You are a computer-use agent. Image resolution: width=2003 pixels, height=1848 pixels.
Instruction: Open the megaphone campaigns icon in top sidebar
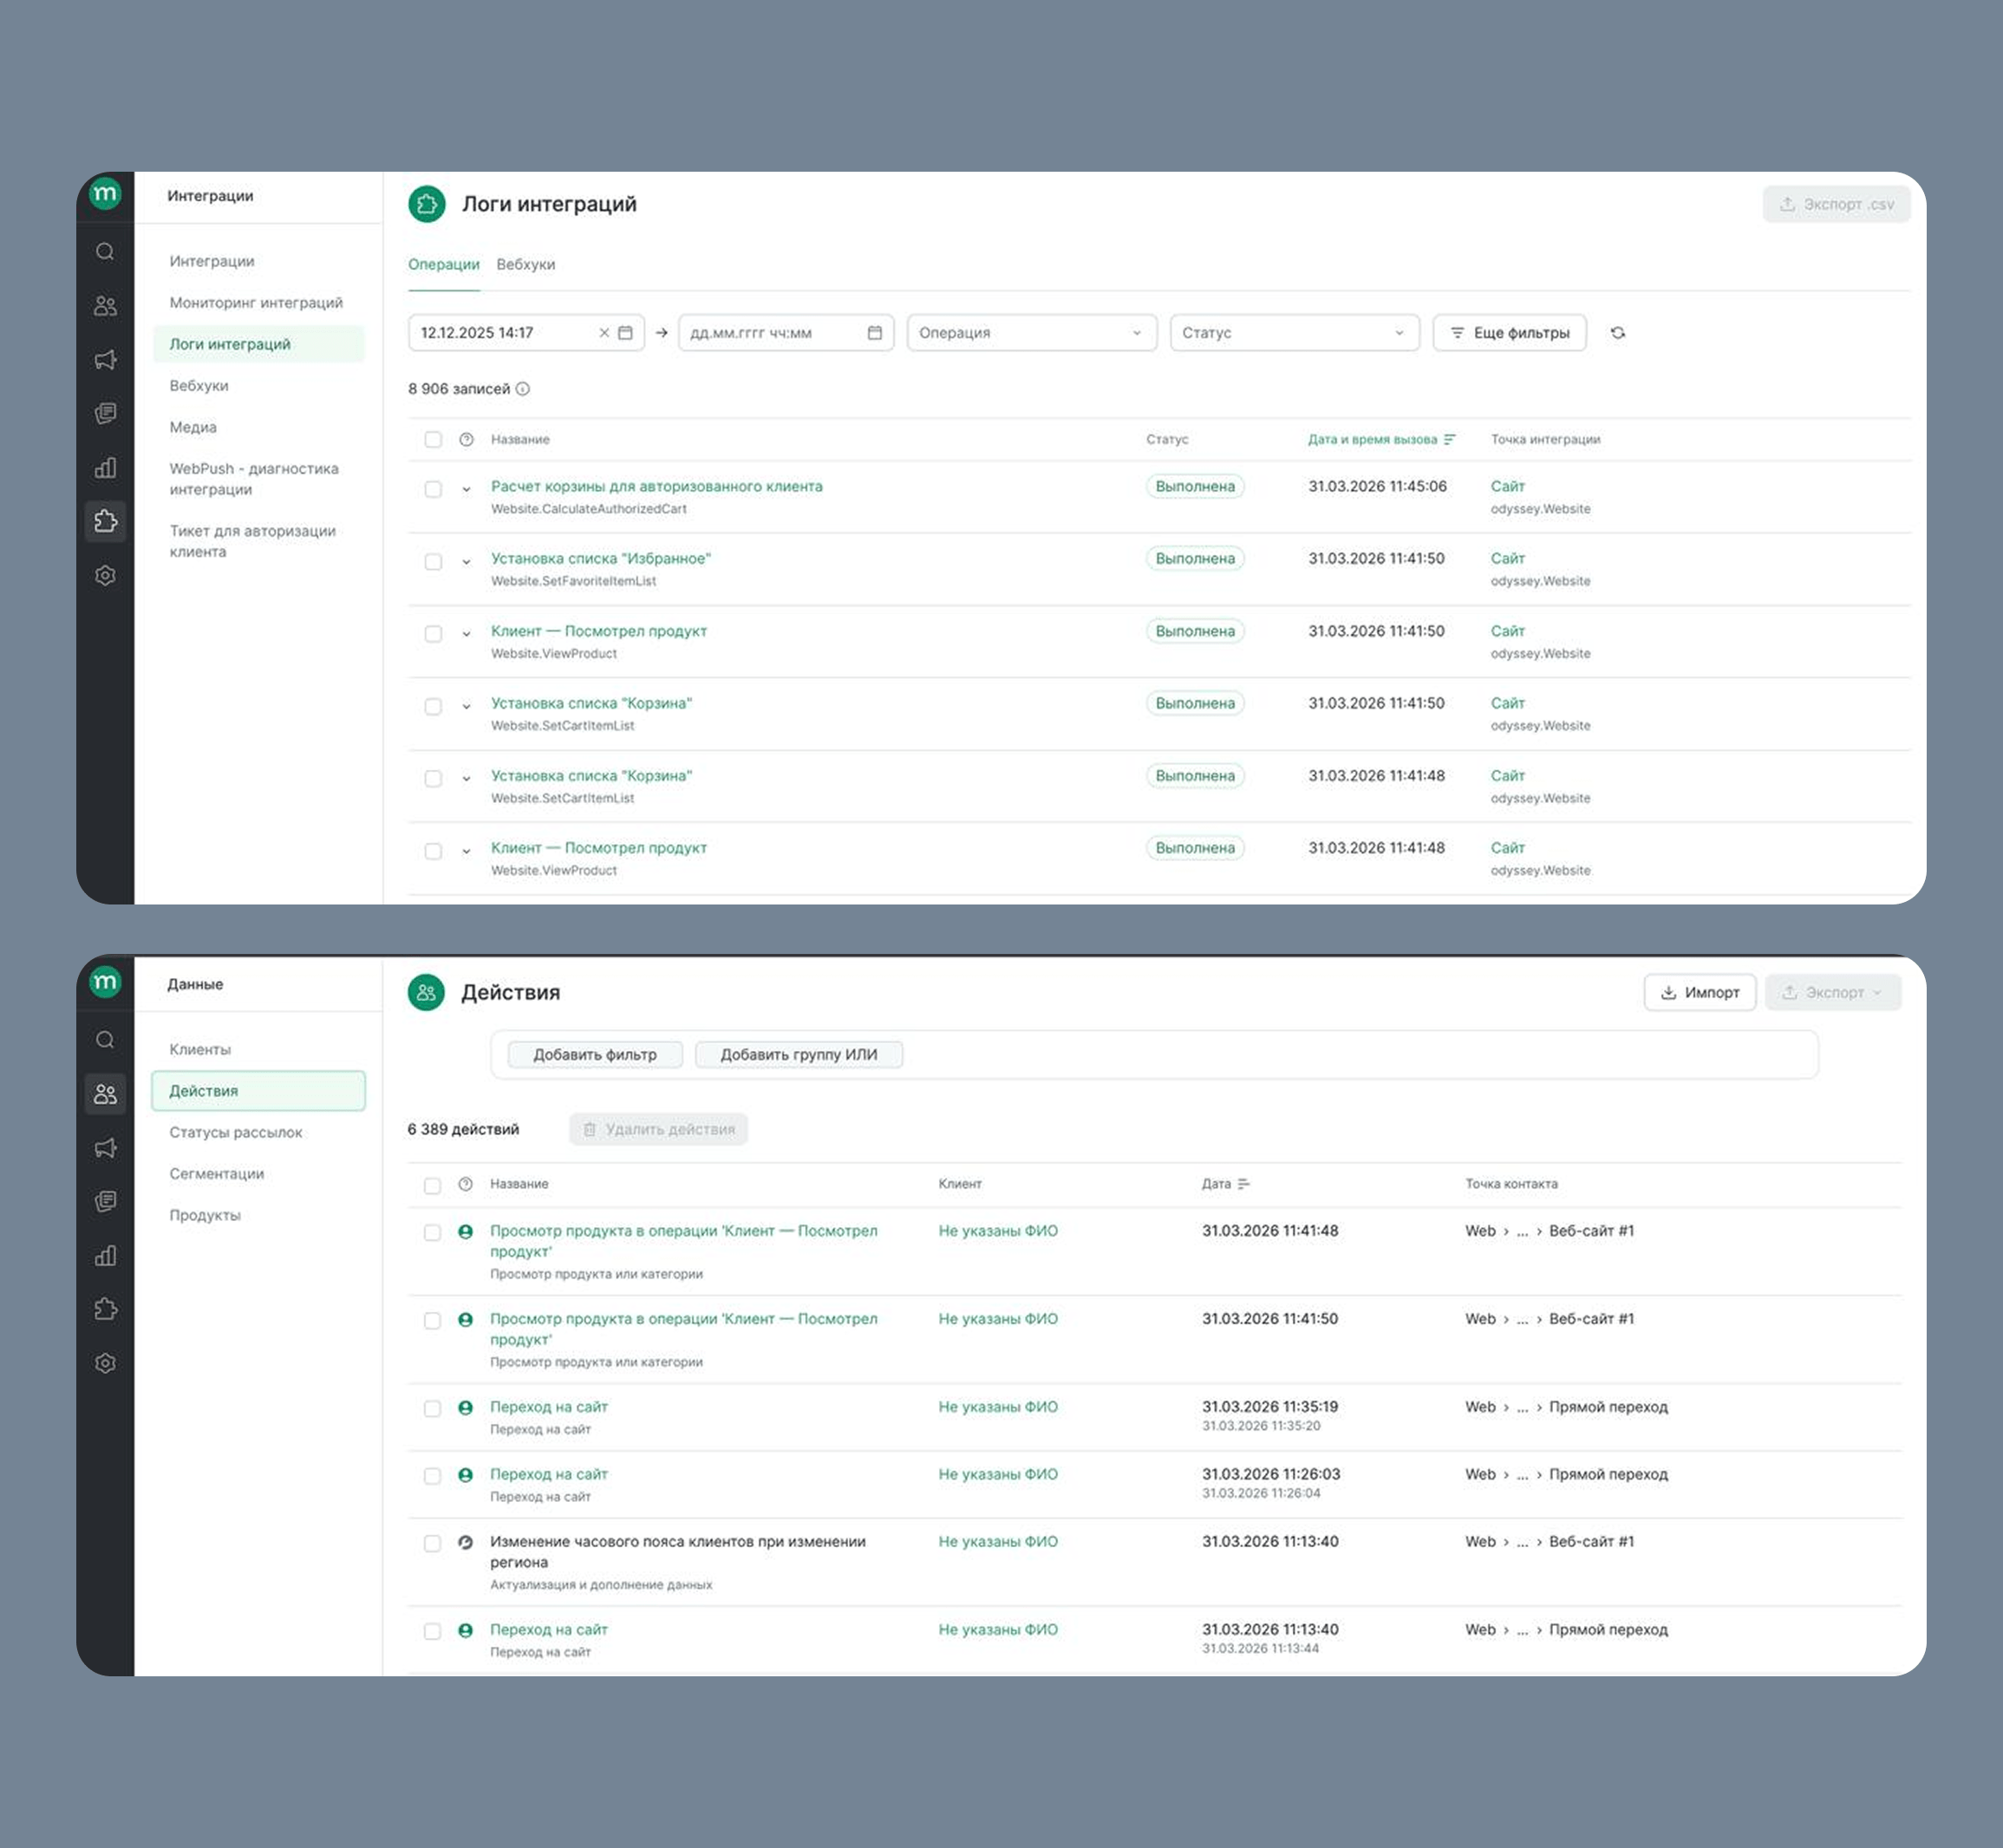pyautogui.click(x=105, y=360)
